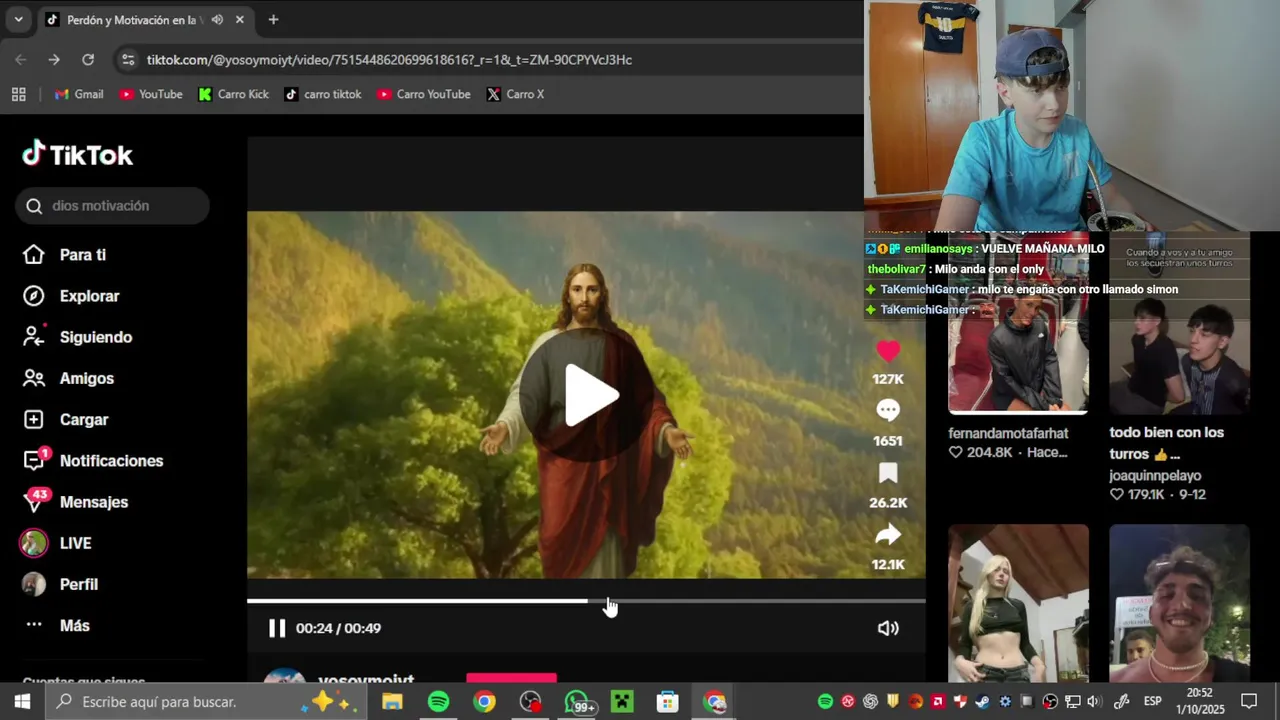1280x720 pixels.
Task: Open joaquinnpelayo profile link
Action: (1155, 476)
